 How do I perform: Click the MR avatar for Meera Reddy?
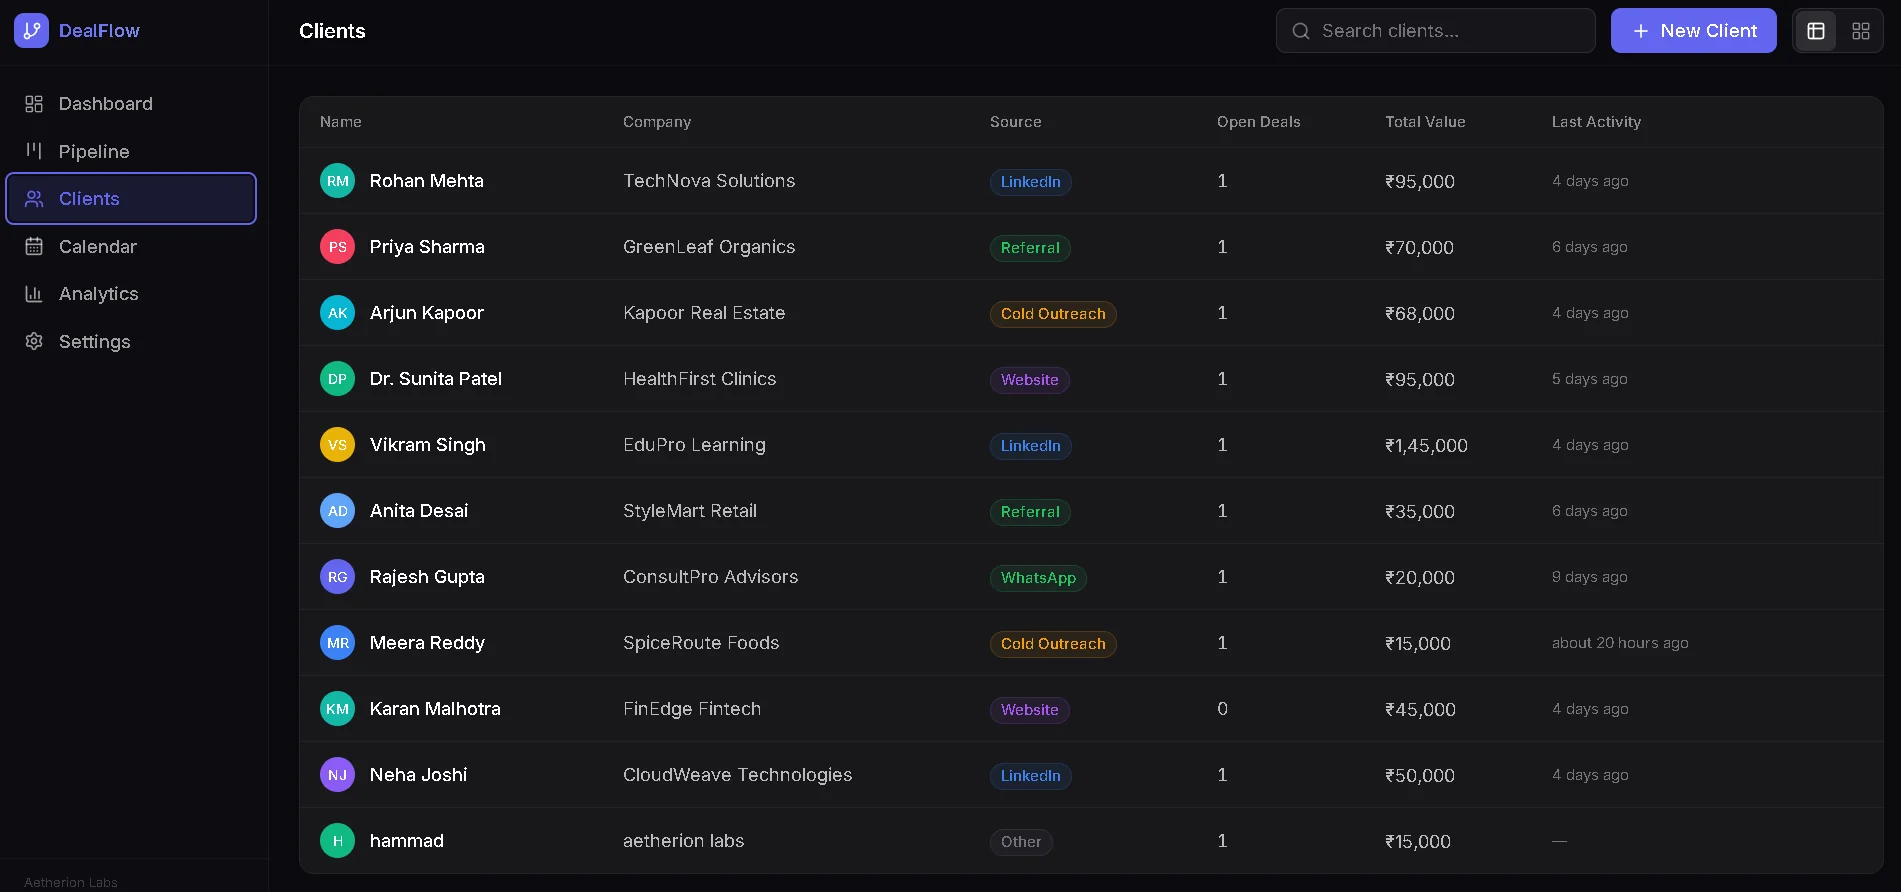(338, 643)
